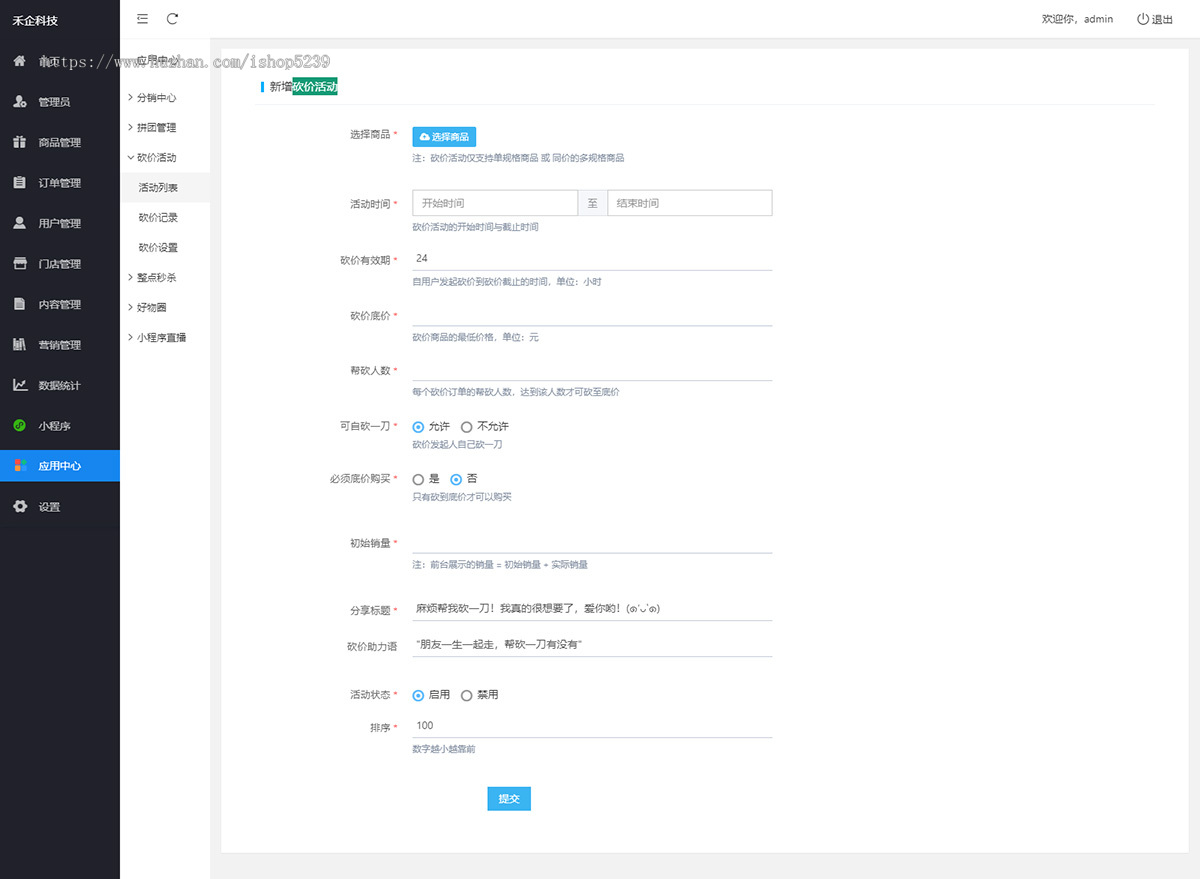Expand the 拼团管理 submenu

click(165, 128)
